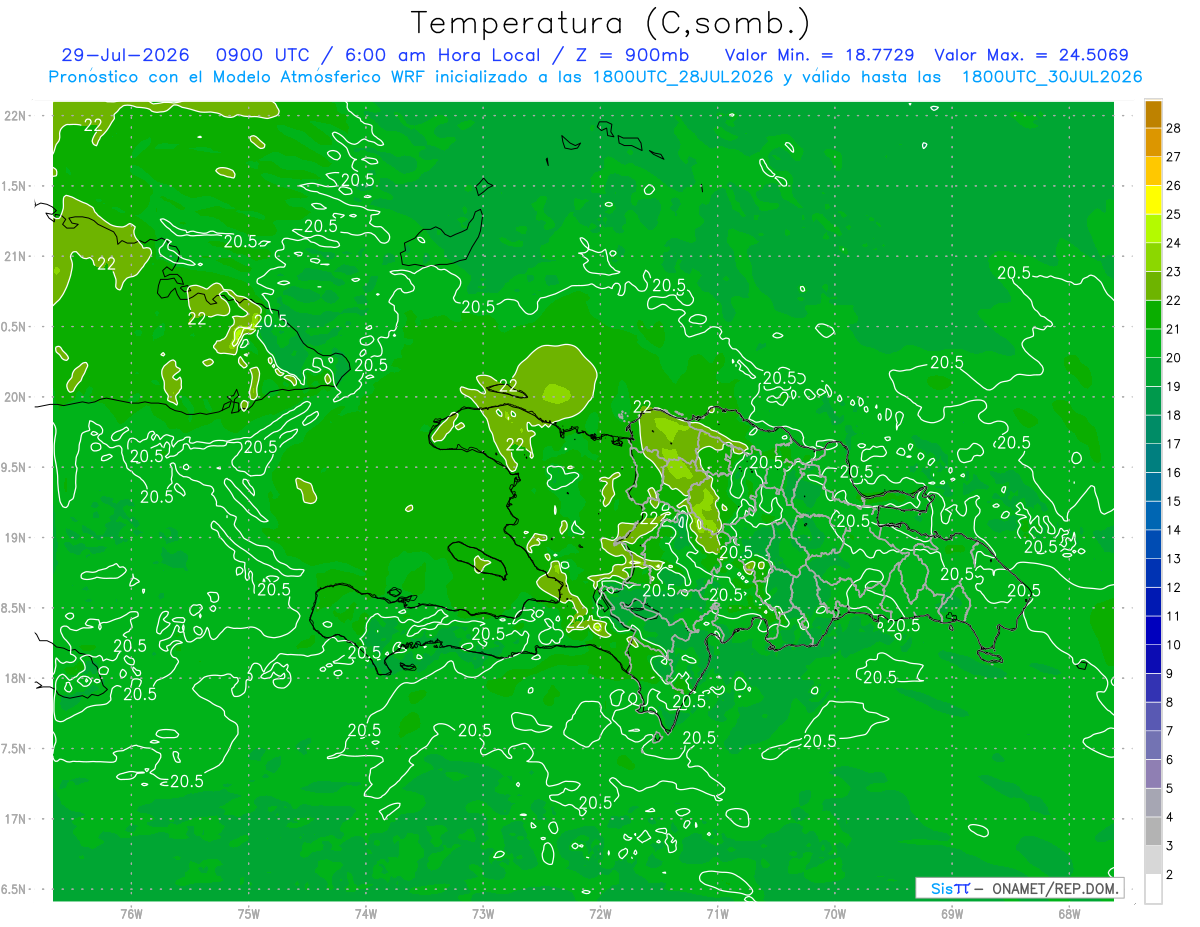The width and height of the screenshot is (1200, 927).
Task: Click the '20N' latitude axis label
Action: (x=17, y=397)
